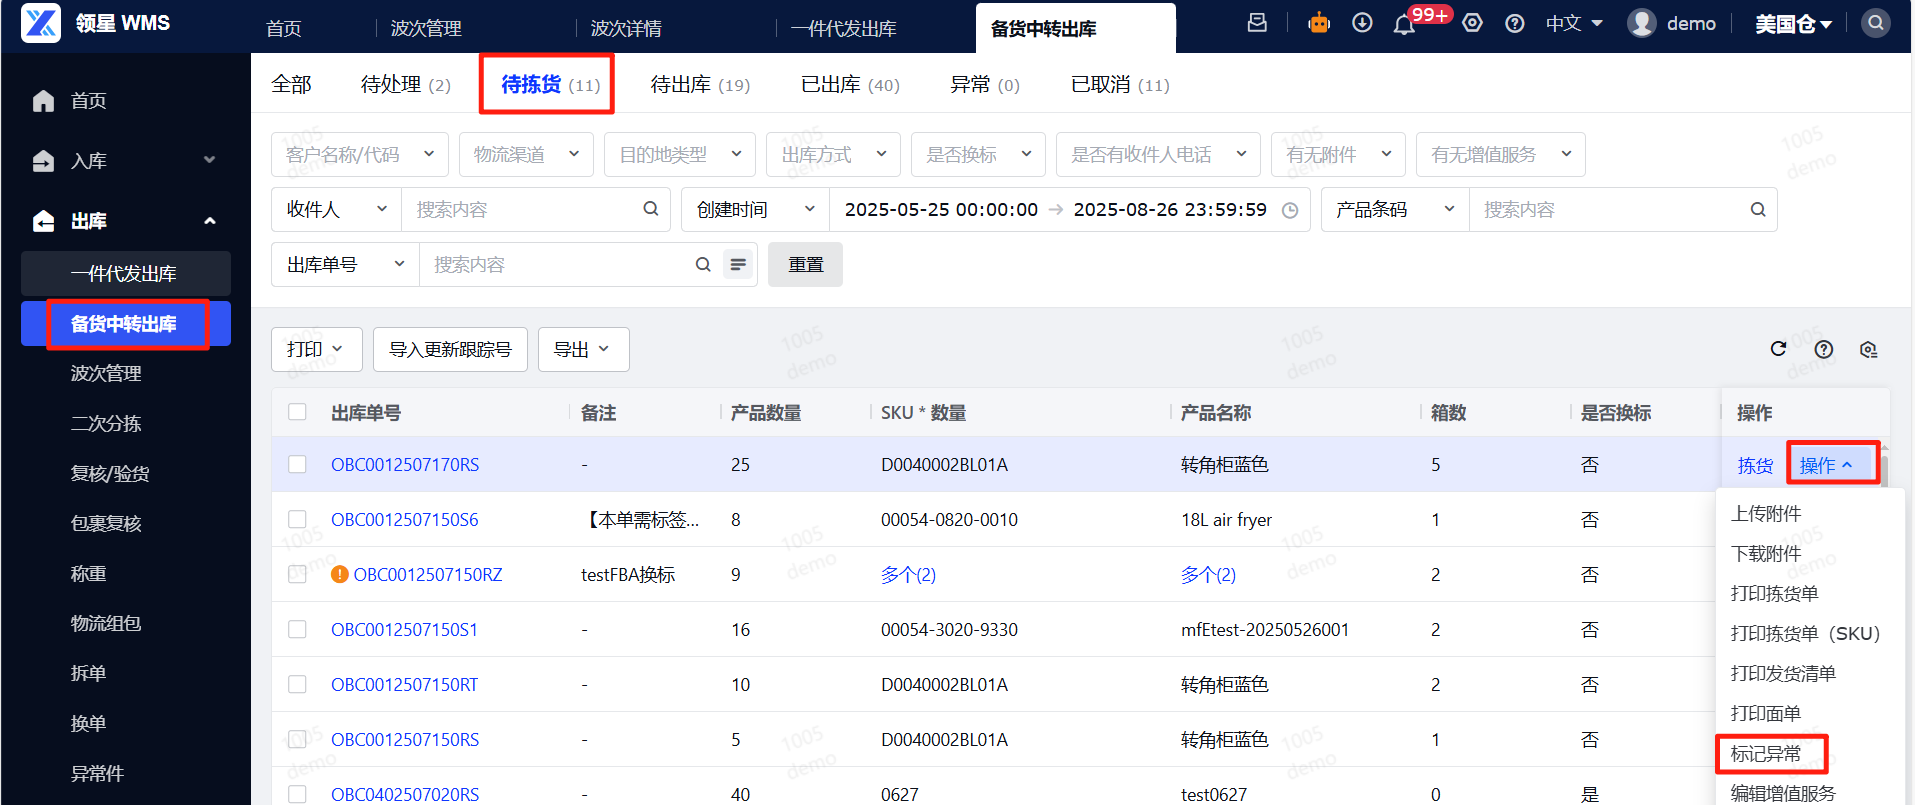Click orange warning icon on OBC0012507150RZ
Screen dimensions: 1915x805
click(x=340, y=574)
